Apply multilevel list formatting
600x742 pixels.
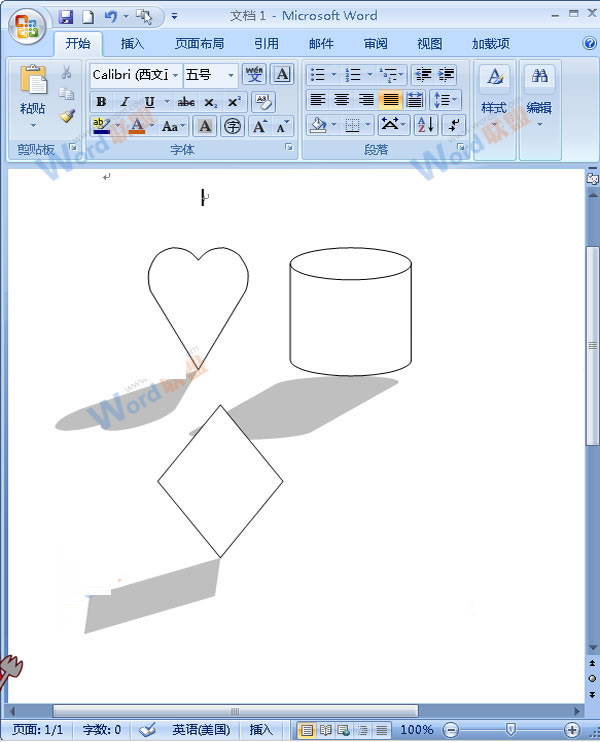click(388, 74)
